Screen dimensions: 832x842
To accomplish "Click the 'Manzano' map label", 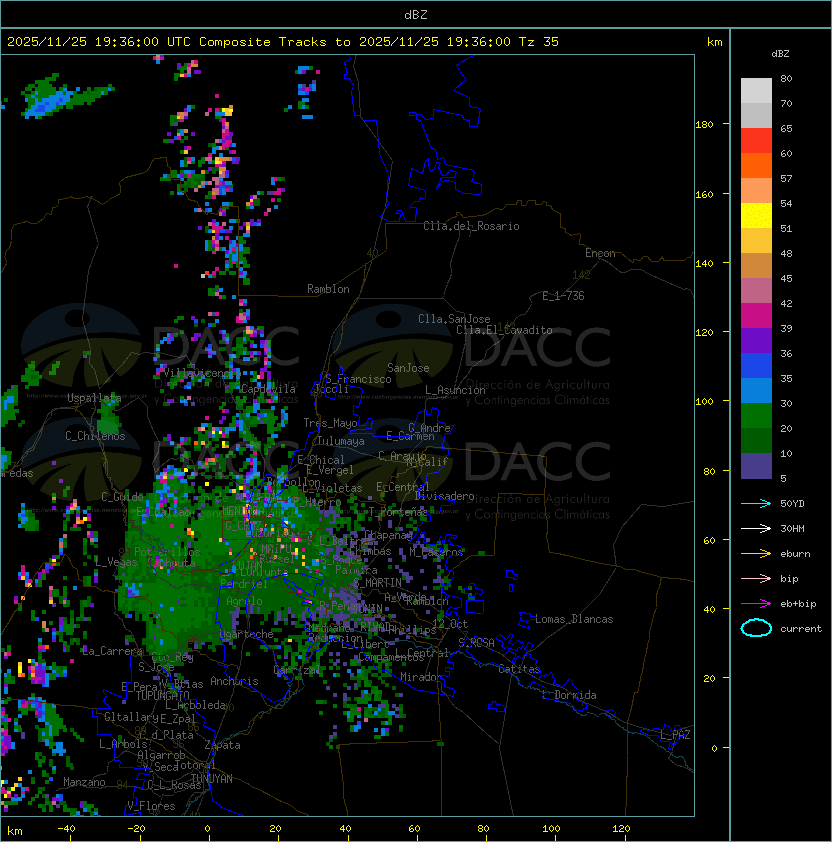I will click(x=84, y=782).
